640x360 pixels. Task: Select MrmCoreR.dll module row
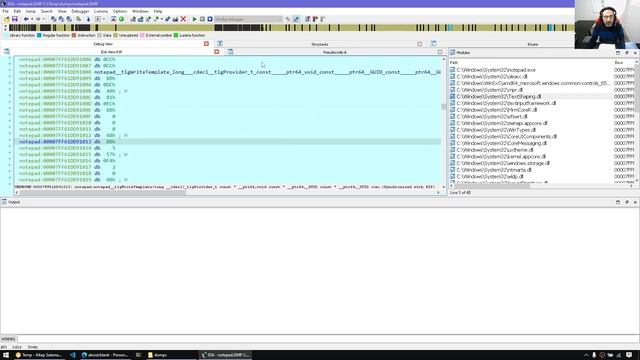[543, 110]
